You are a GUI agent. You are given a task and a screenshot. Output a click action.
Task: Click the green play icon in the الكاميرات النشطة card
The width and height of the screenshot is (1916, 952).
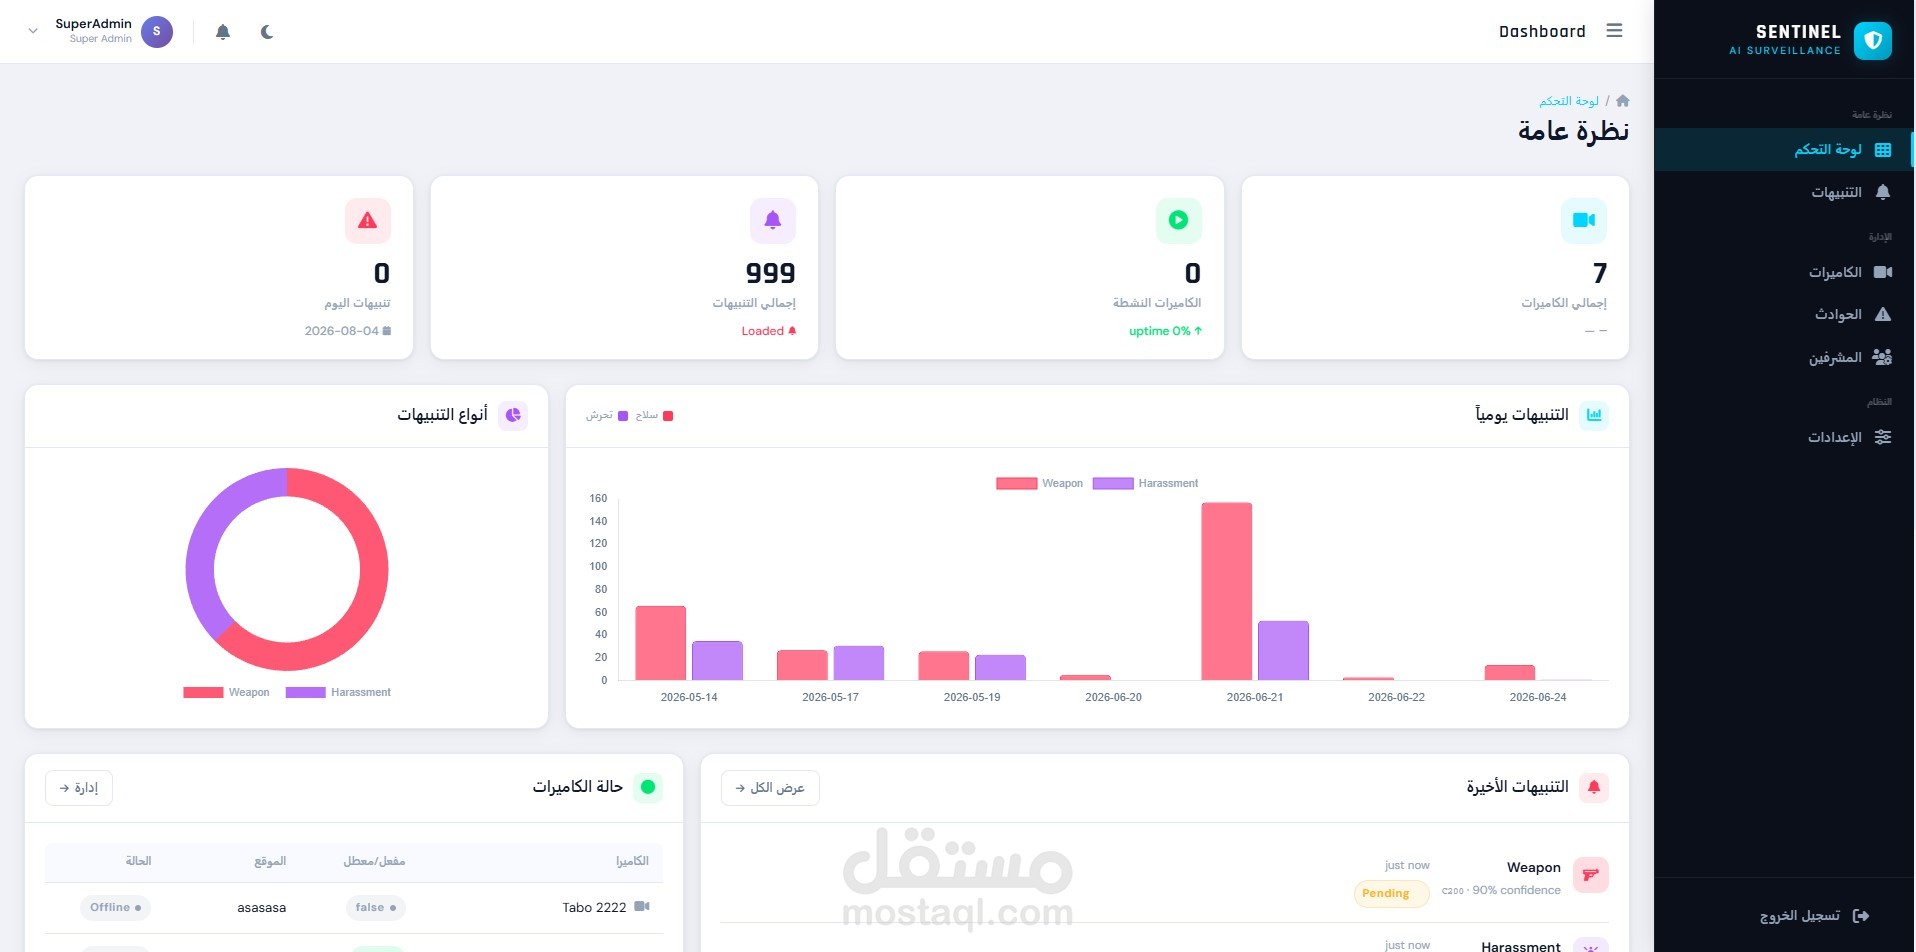(x=1178, y=220)
